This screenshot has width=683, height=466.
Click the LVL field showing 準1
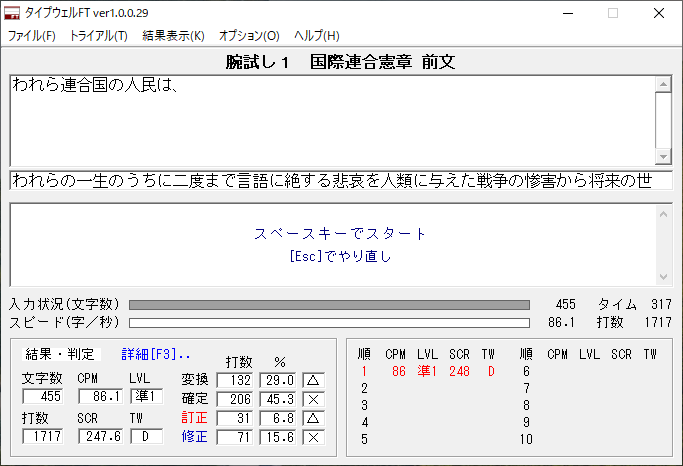point(146,396)
